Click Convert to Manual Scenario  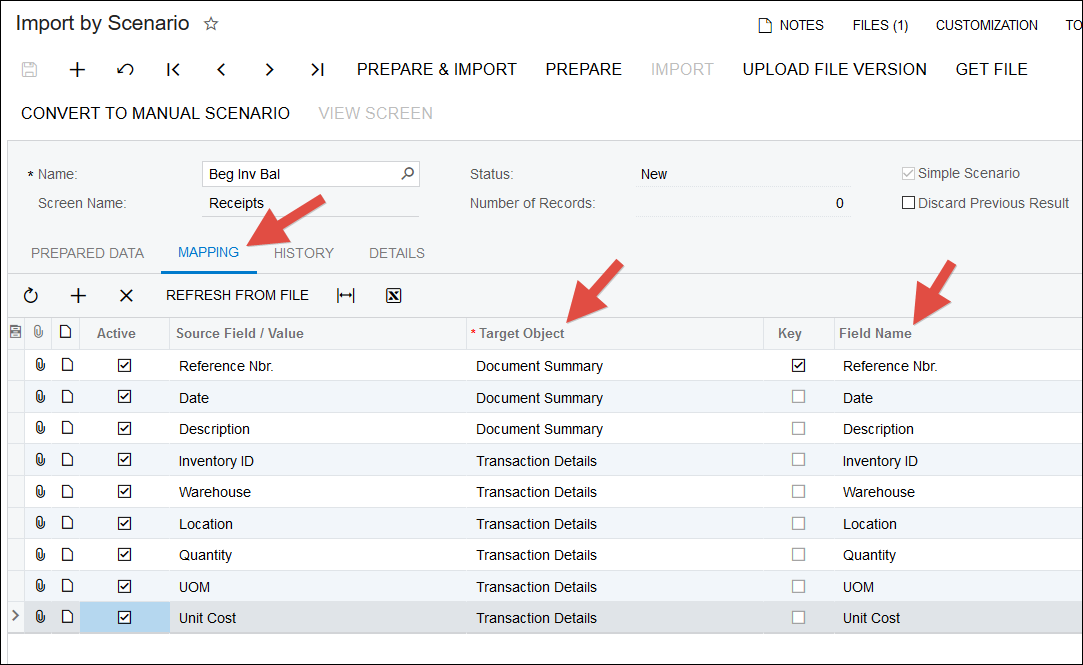[x=155, y=113]
